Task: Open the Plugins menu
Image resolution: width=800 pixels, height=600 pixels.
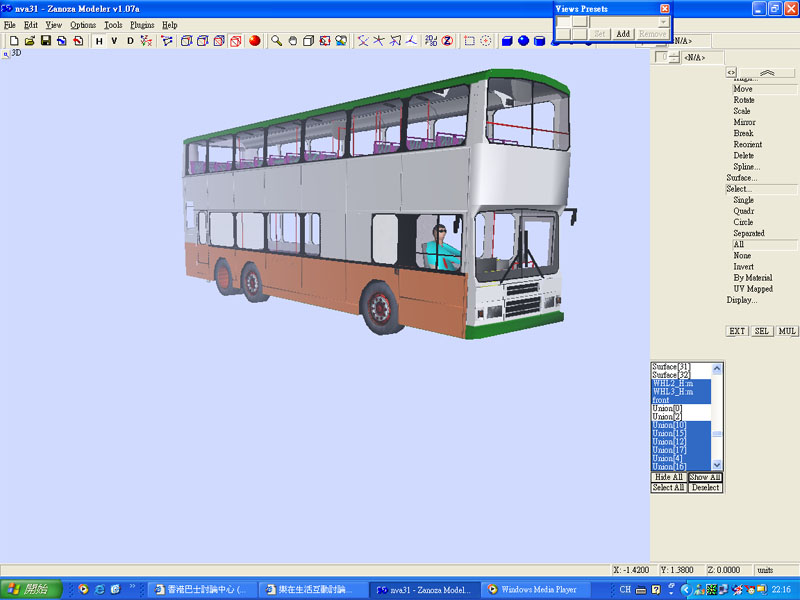Action: tap(142, 25)
